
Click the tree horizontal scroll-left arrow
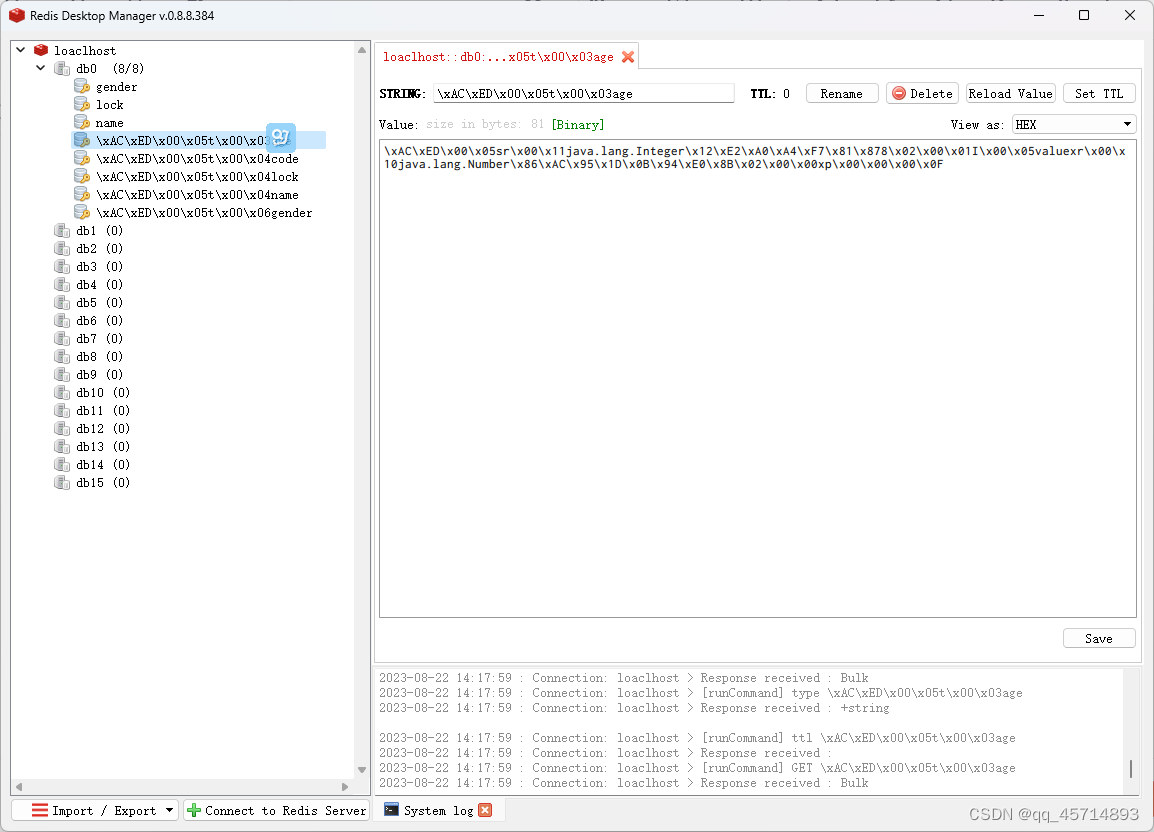point(18,786)
